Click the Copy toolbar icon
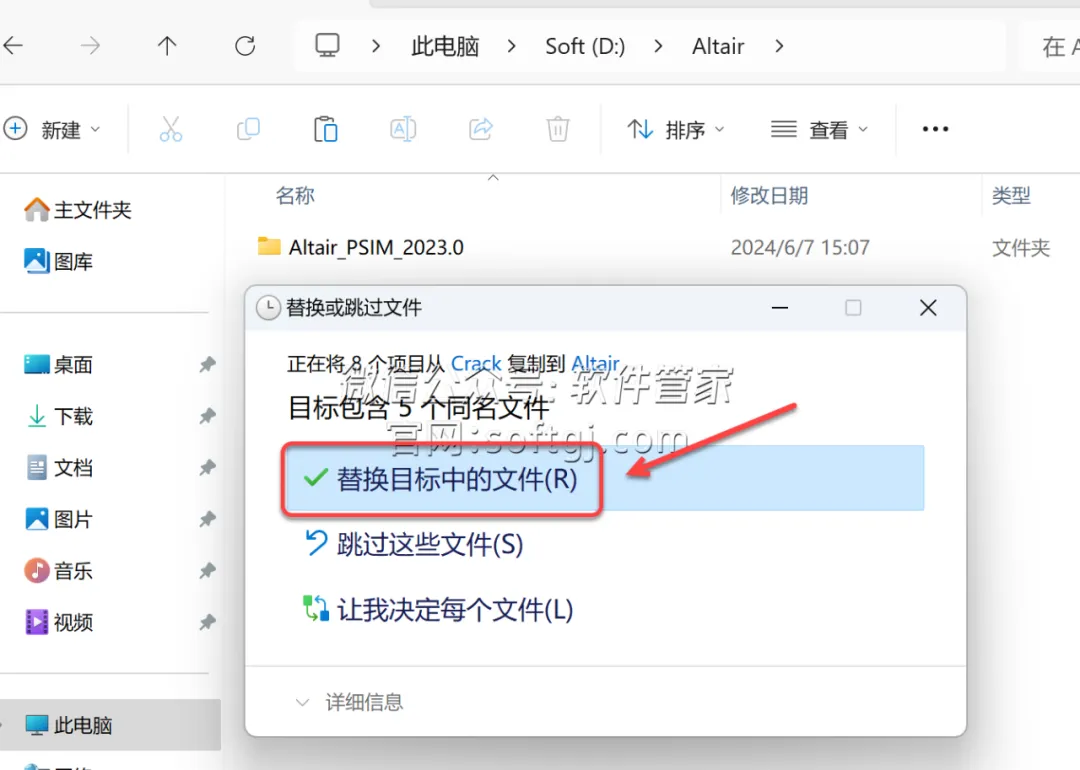This screenshot has width=1080, height=770. pyautogui.click(x=248, y=129)
